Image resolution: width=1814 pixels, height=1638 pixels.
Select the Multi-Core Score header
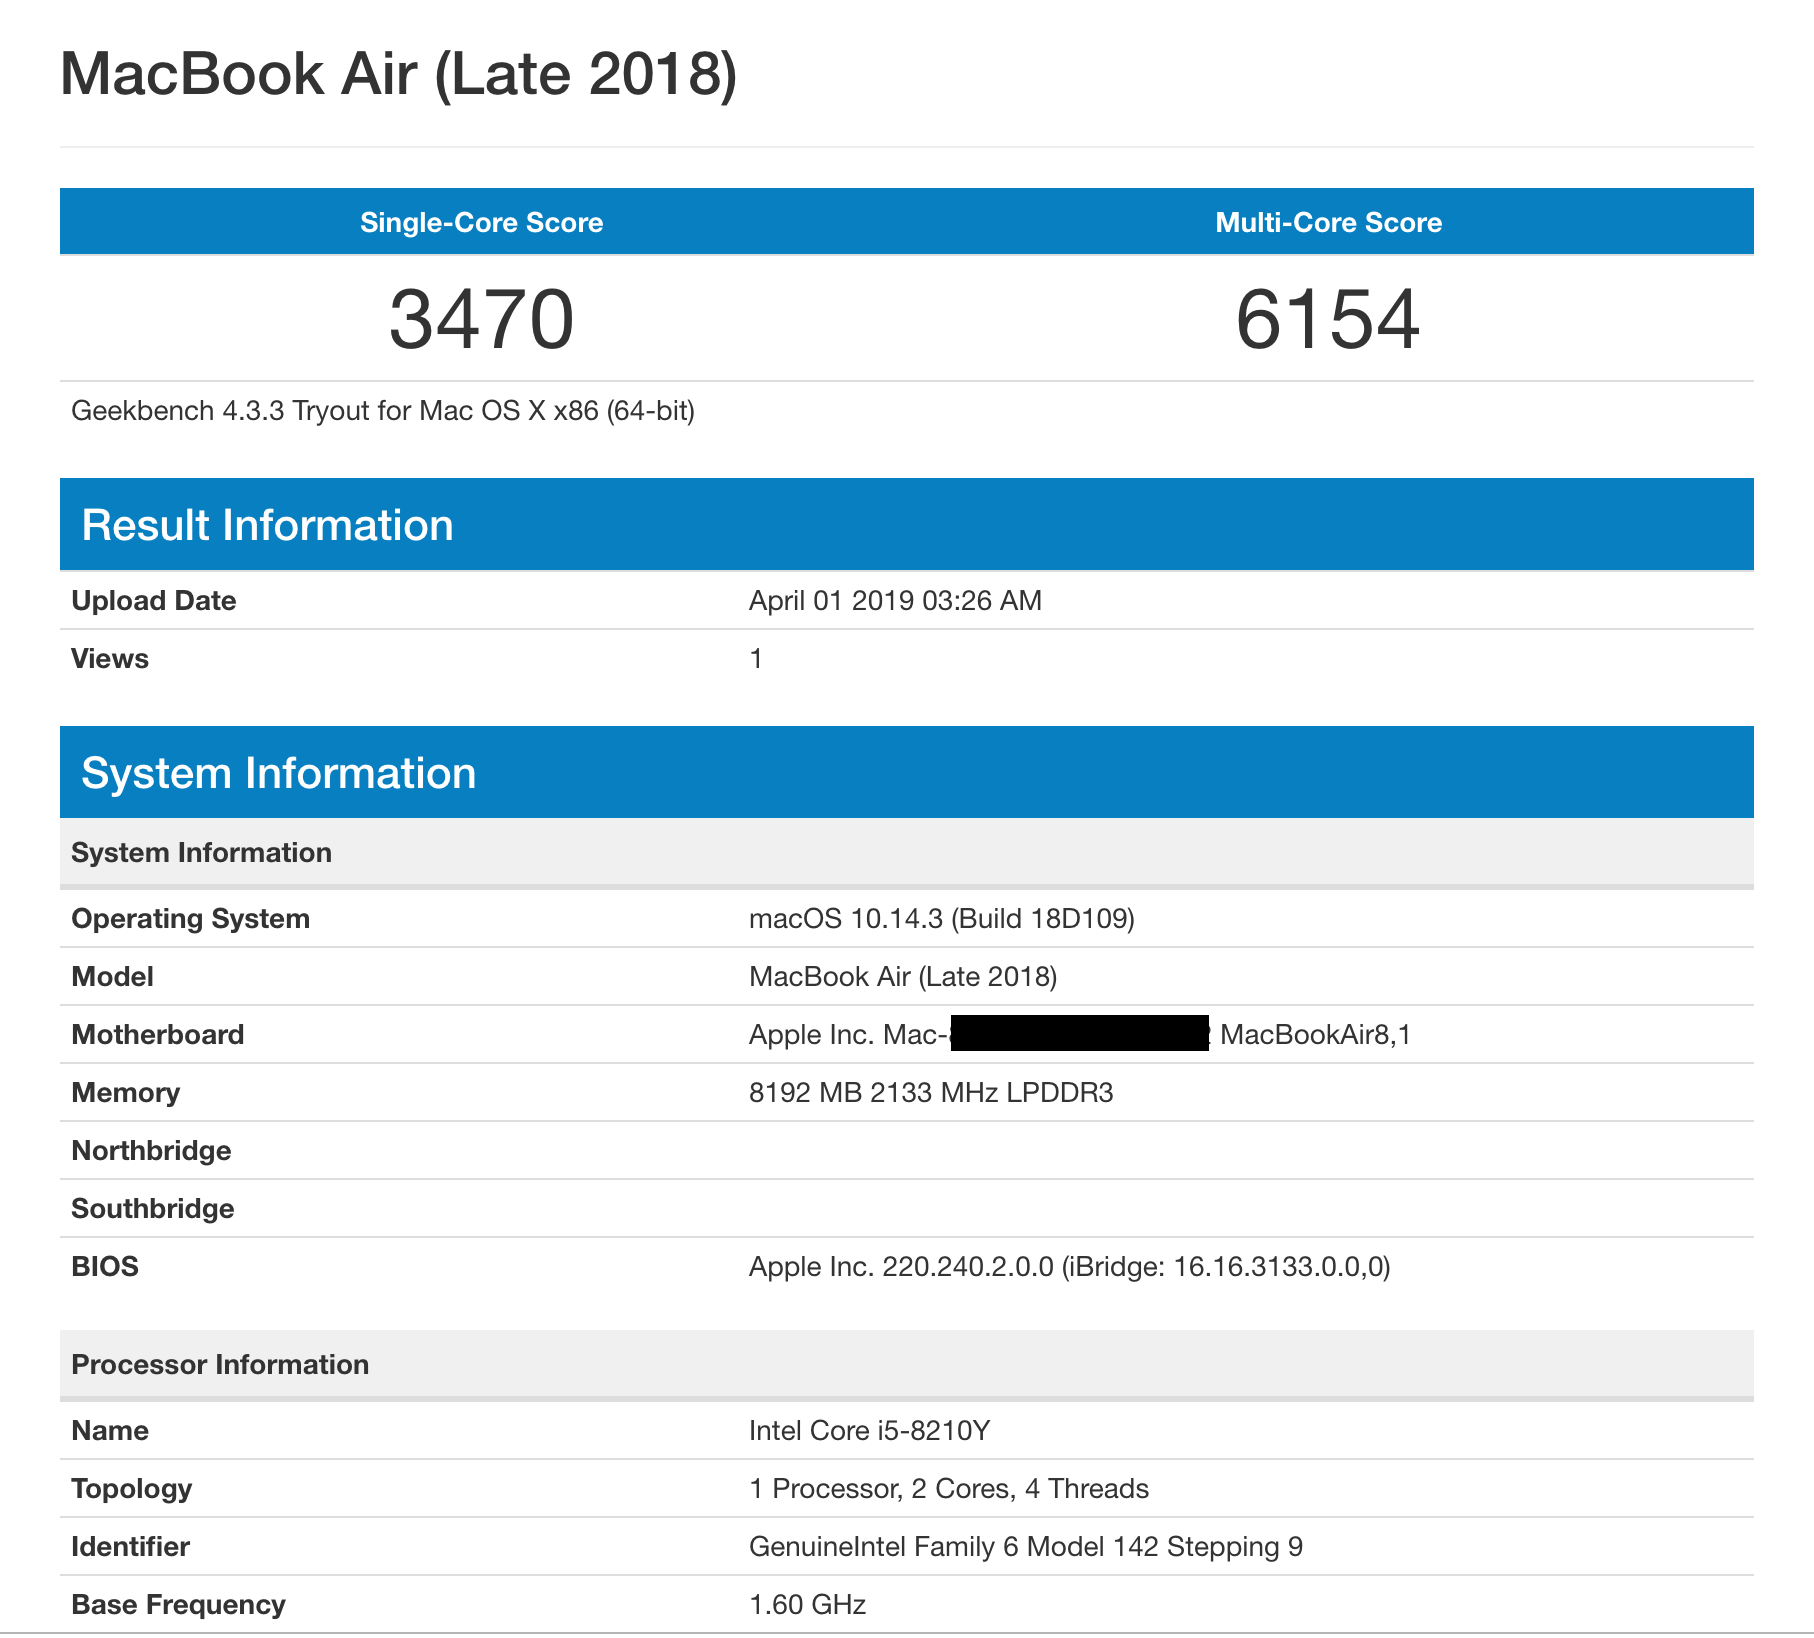[x=1328, y=222]
